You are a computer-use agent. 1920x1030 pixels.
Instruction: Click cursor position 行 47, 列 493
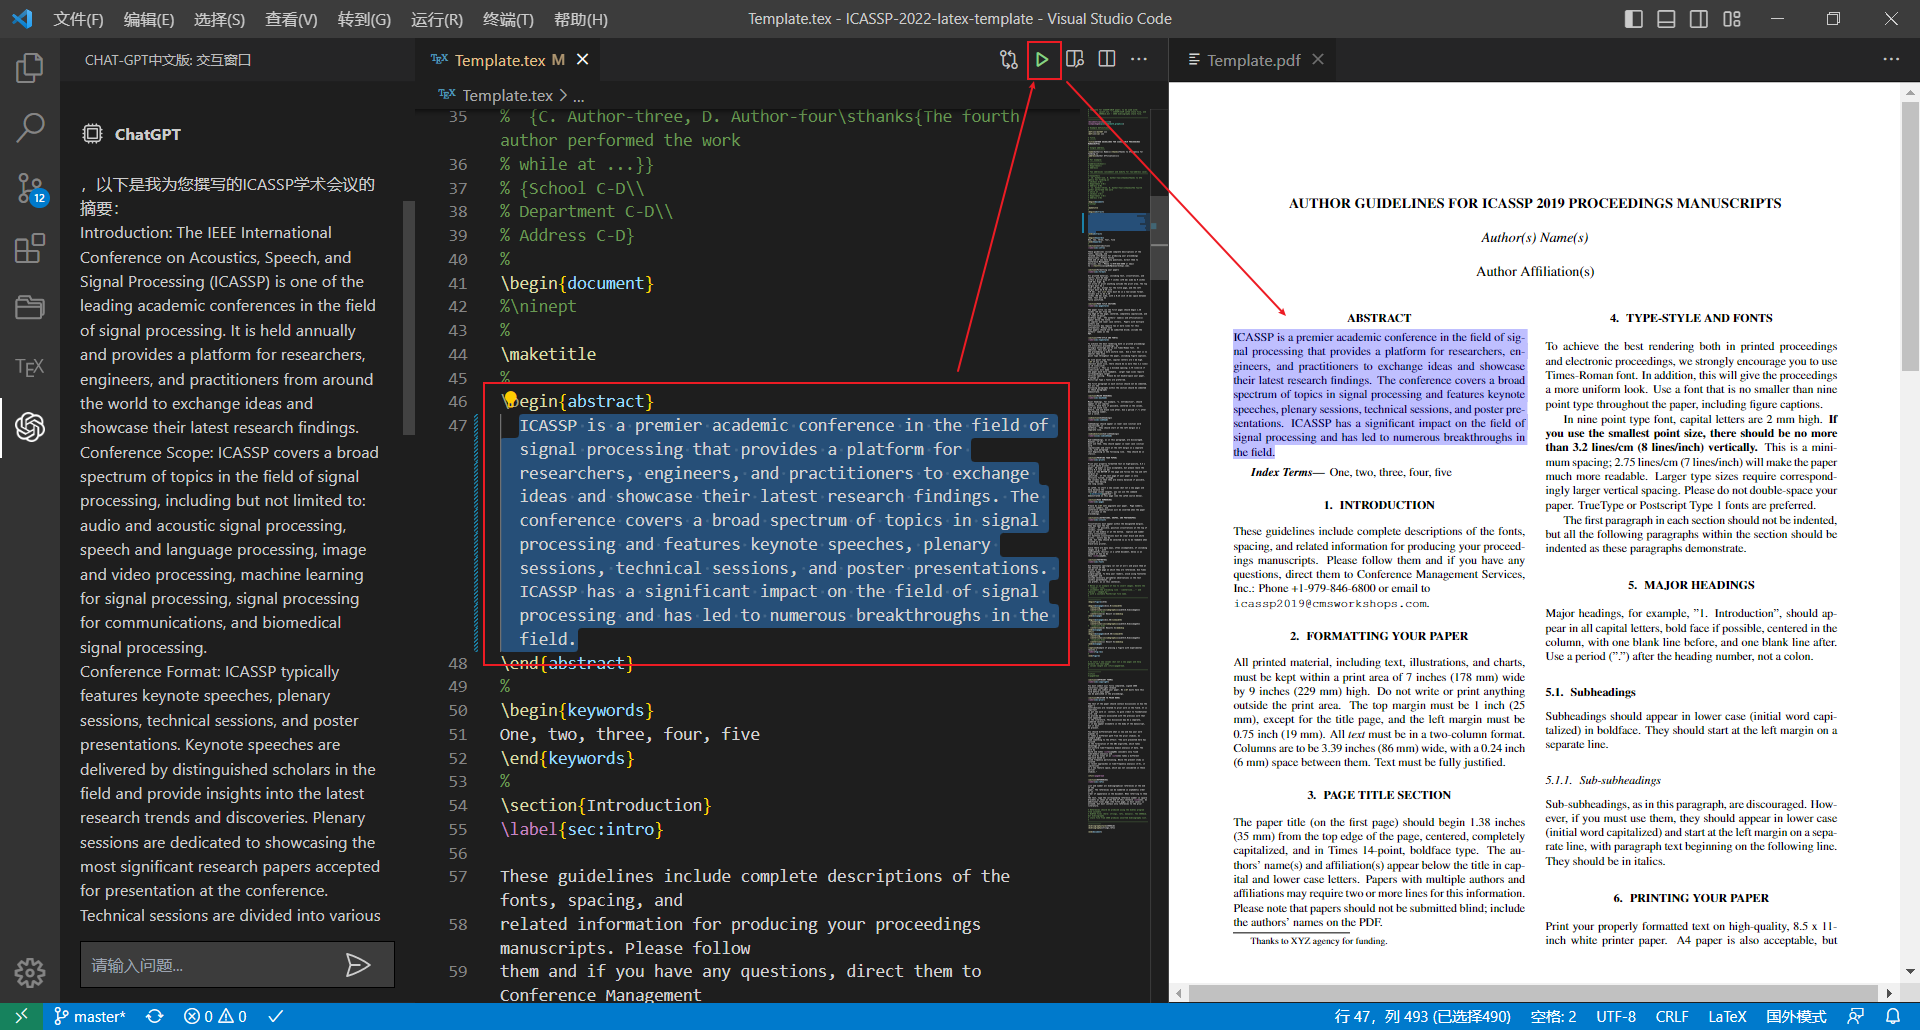1422,1016
